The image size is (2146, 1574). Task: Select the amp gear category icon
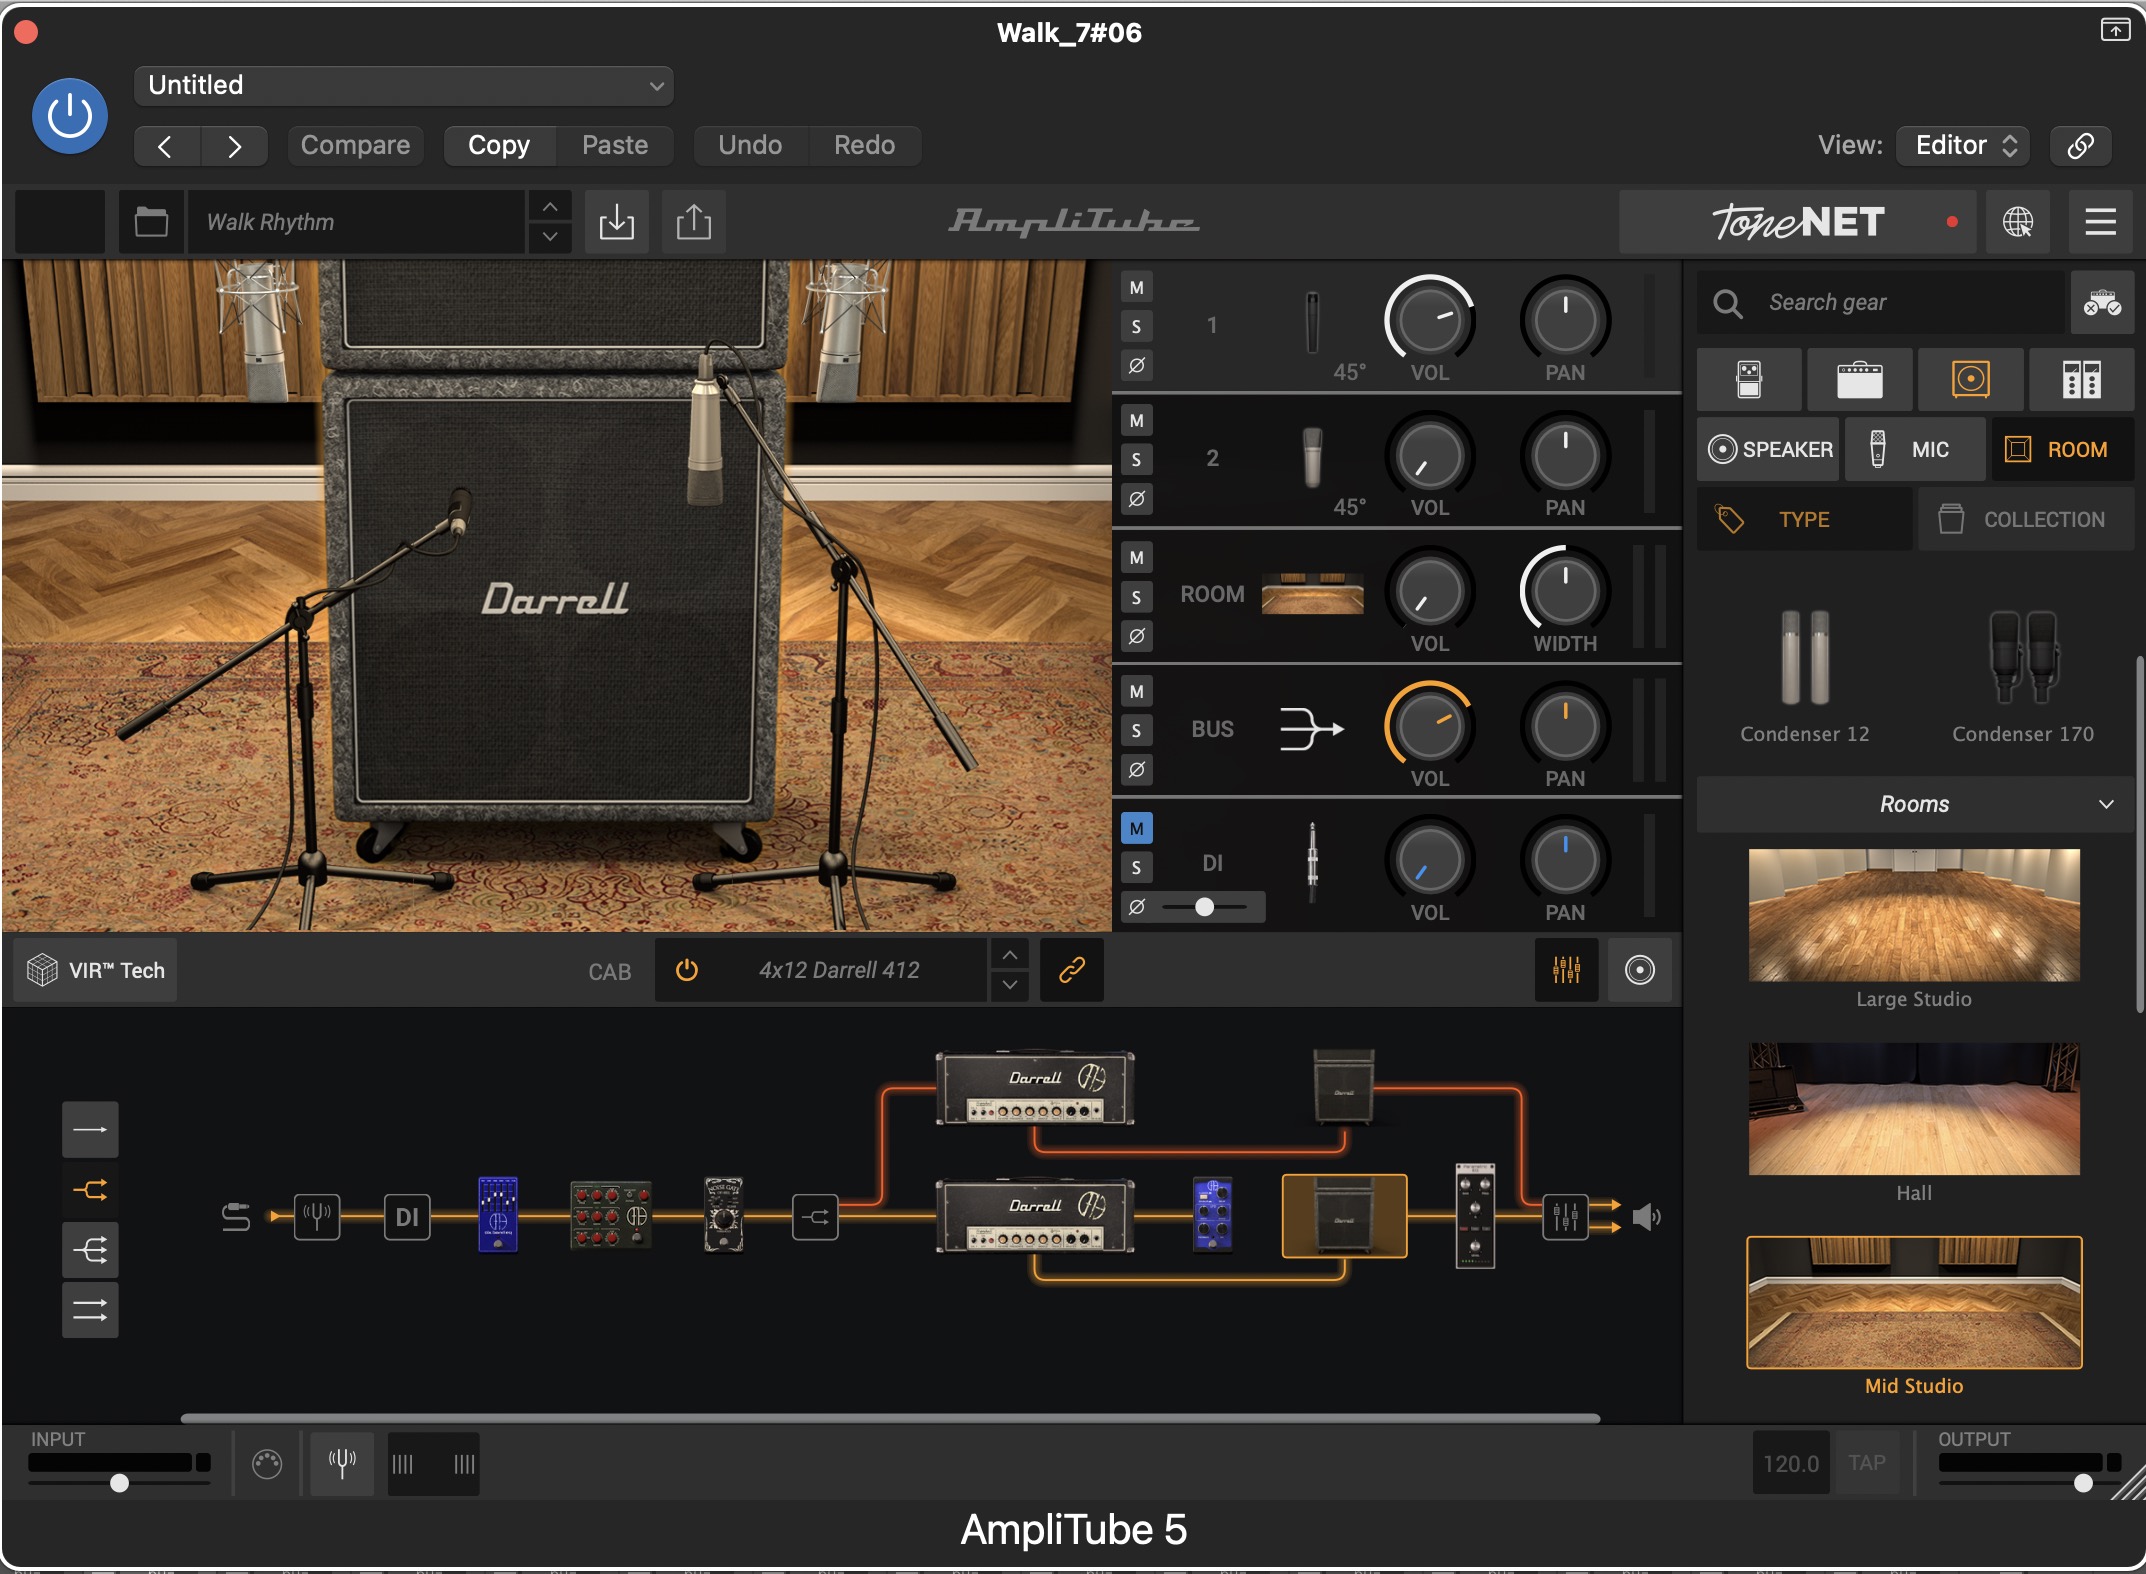(1860, 380)
